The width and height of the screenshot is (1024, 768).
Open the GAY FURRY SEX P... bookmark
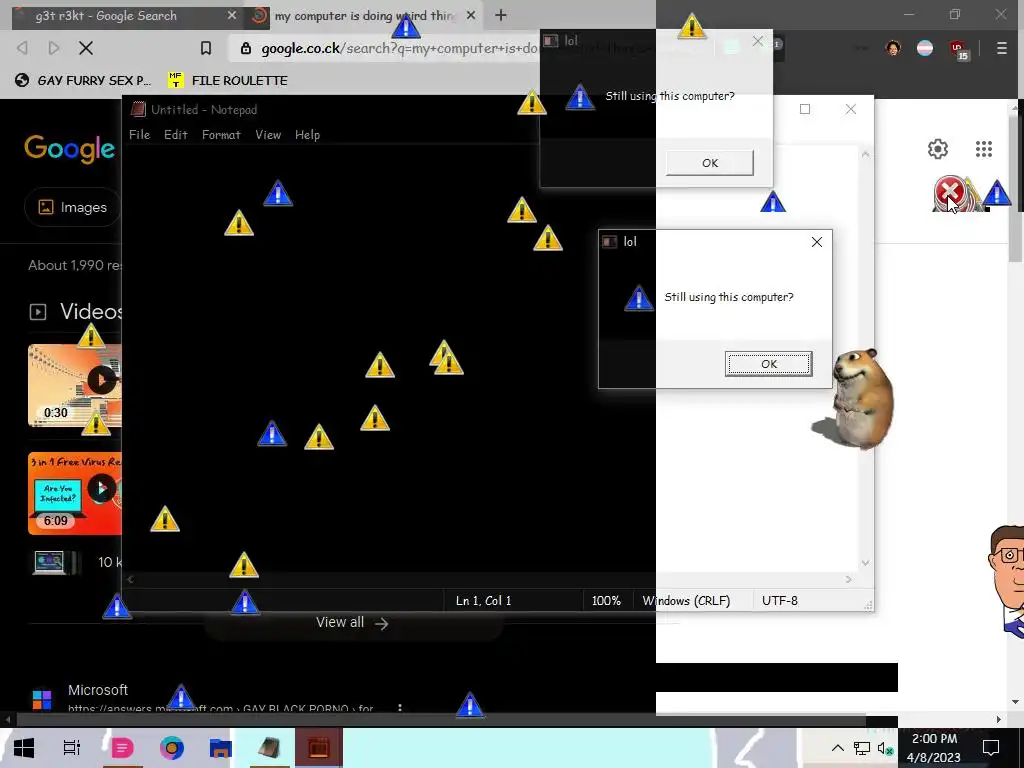[x=83, y=80]
